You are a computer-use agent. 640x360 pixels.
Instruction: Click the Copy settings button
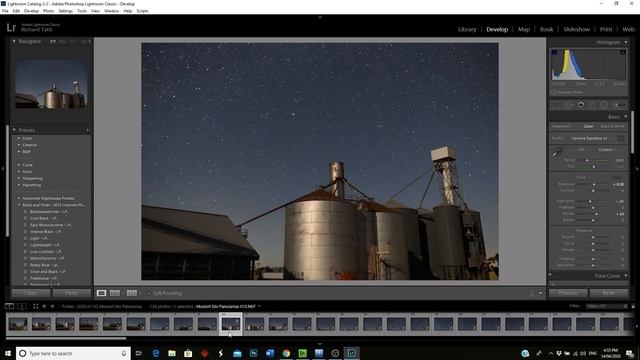[31, 293]
